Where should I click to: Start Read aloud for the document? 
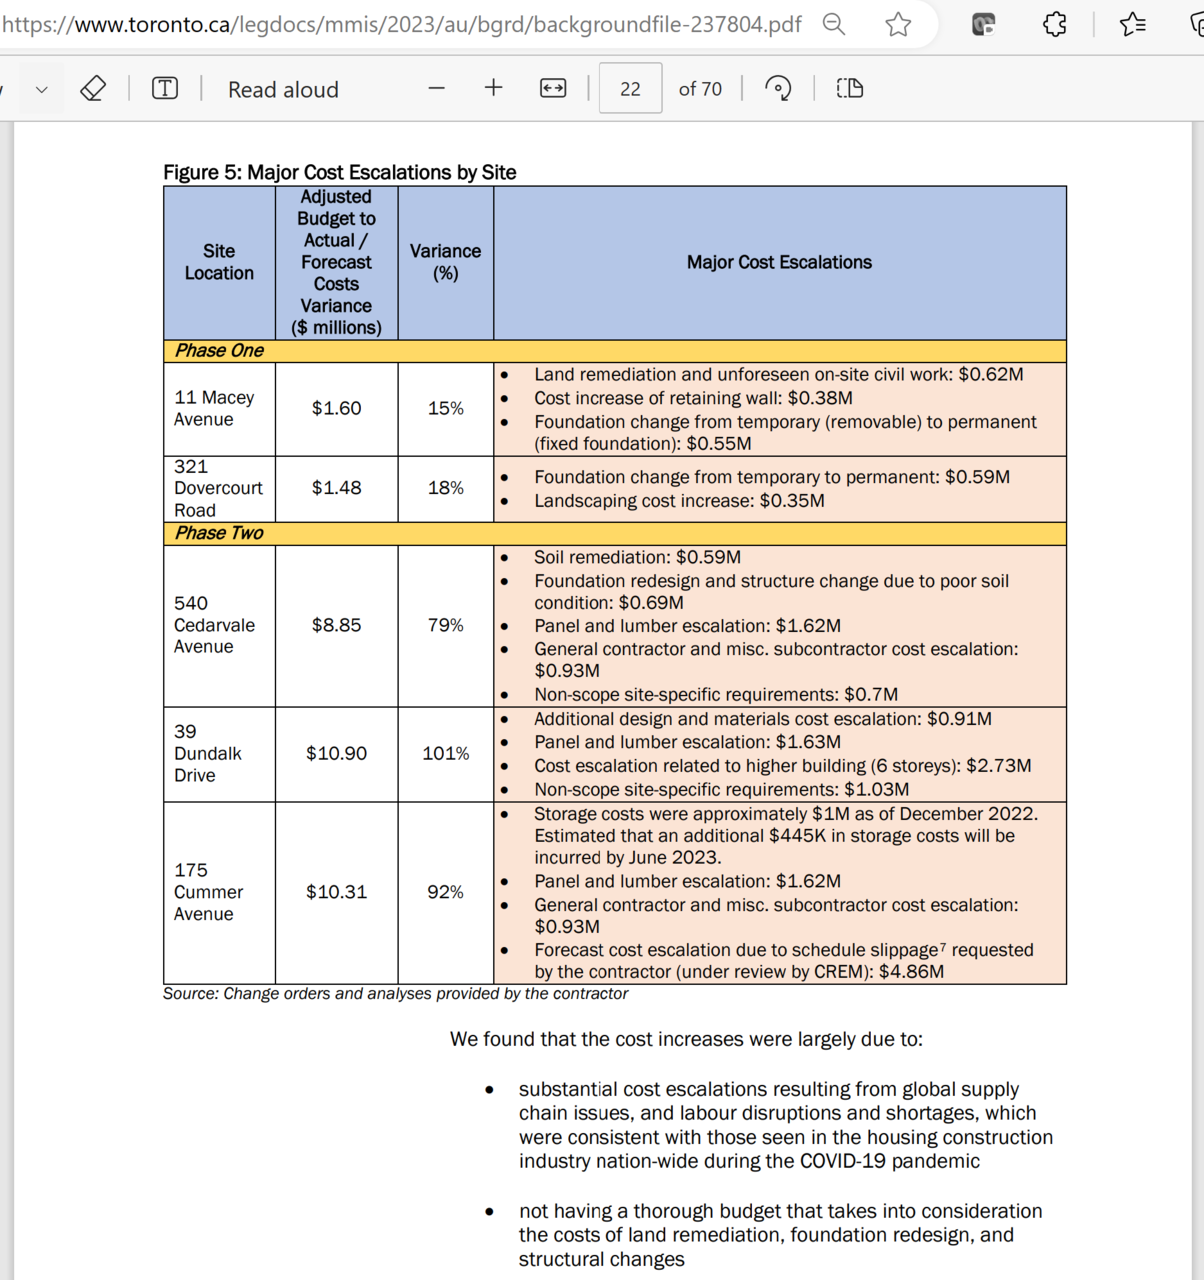pos(283,90)
